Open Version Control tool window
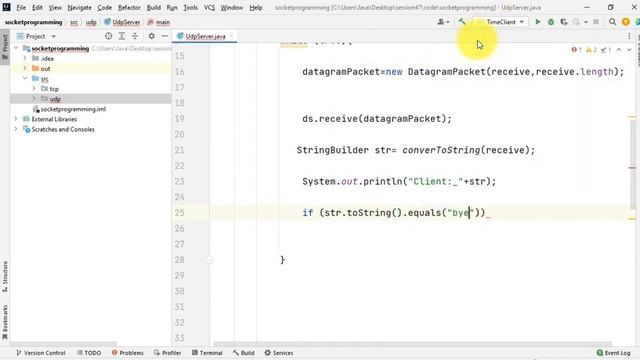The height and width of the screenshot is (360, 640). tap(41, 353)
